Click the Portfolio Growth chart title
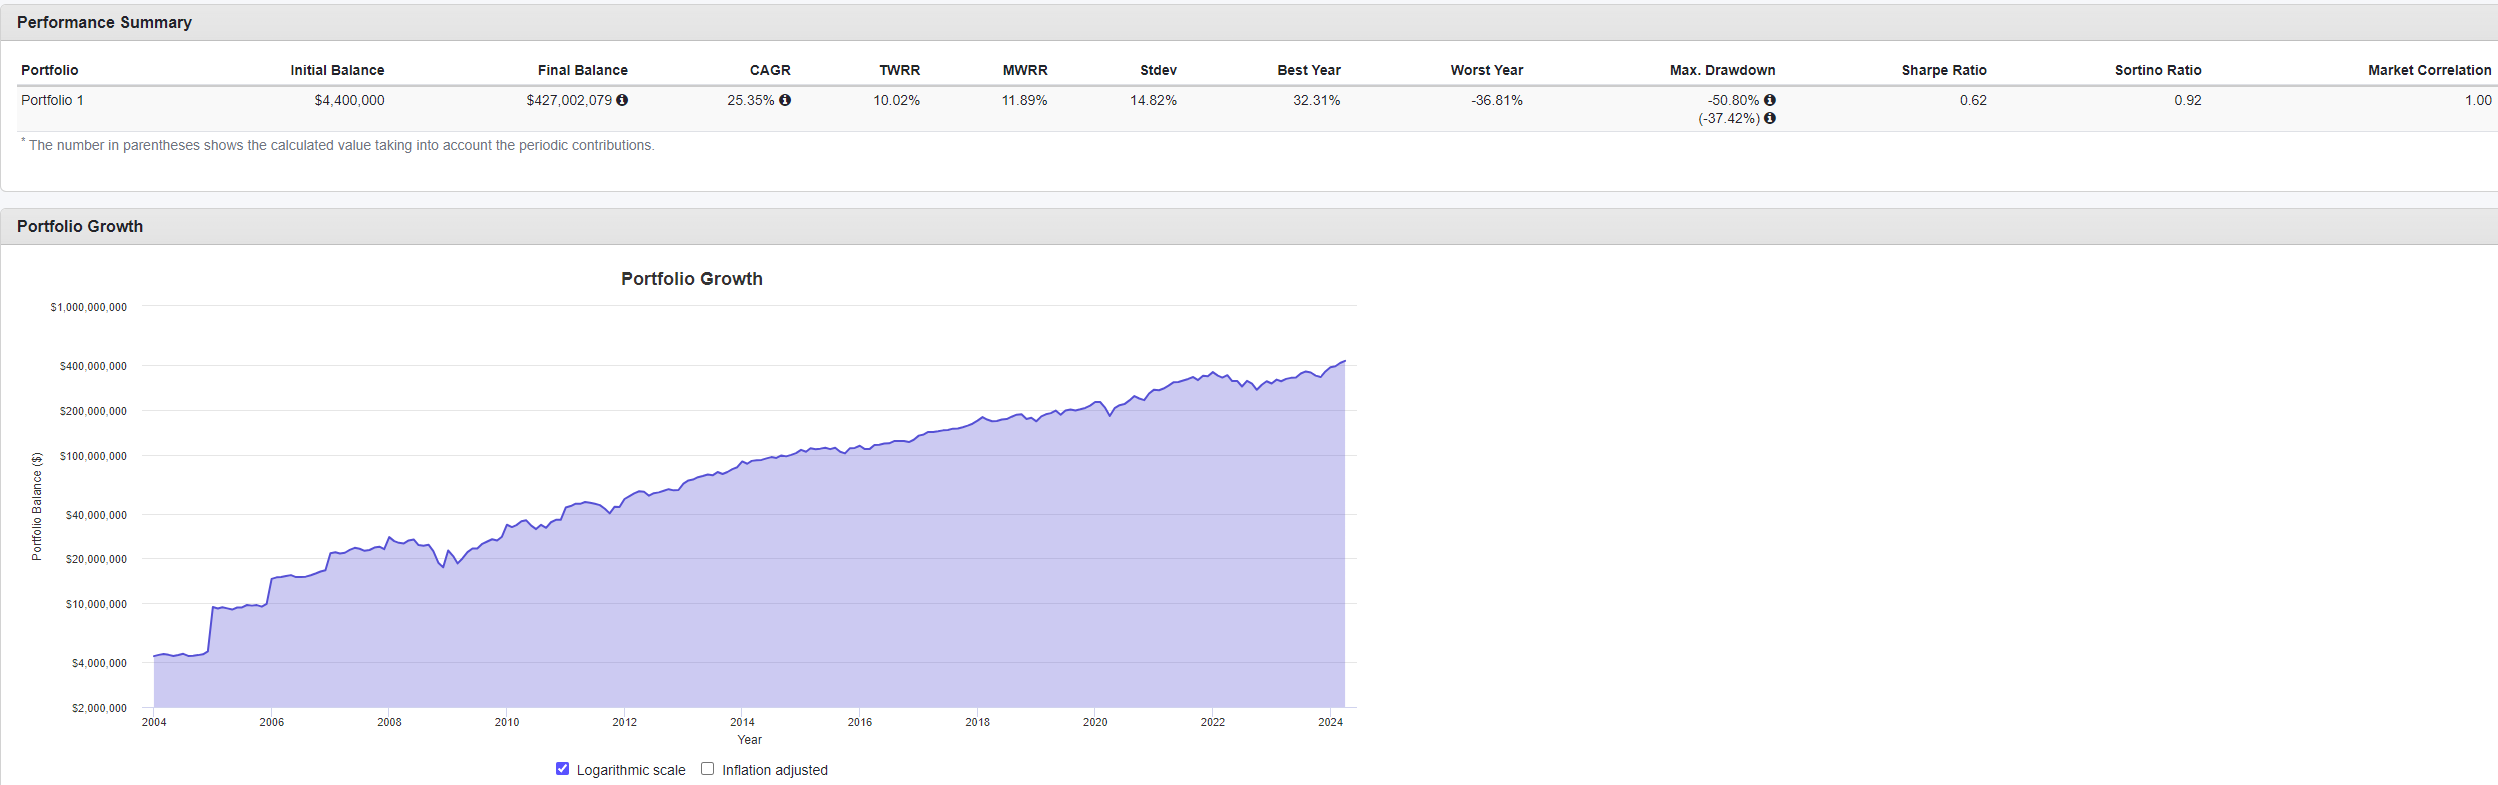 (691, 279)
